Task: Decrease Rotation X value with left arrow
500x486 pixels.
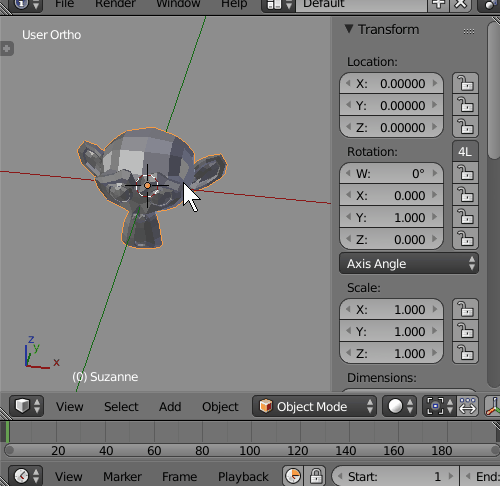Action: pyautogui.click(x=348, y=195)
